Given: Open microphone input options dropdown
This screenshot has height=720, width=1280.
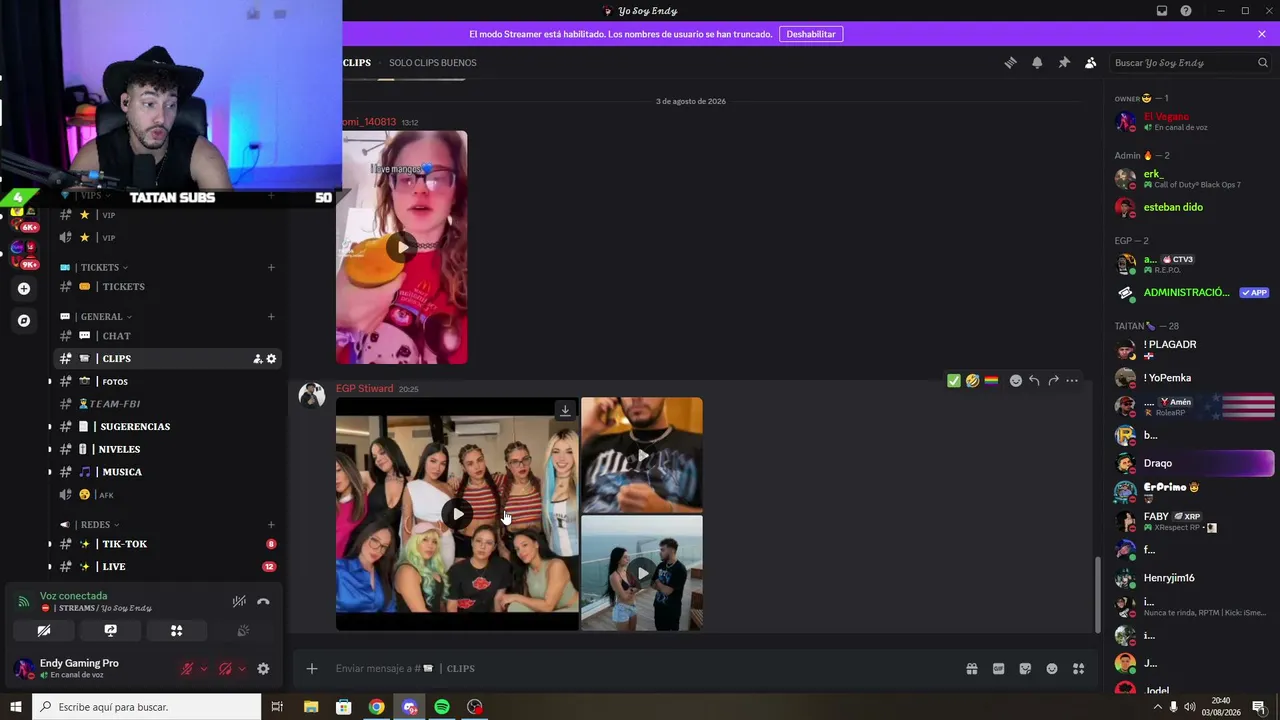Looking at the screenshot, I should click(x=204, y=669).
